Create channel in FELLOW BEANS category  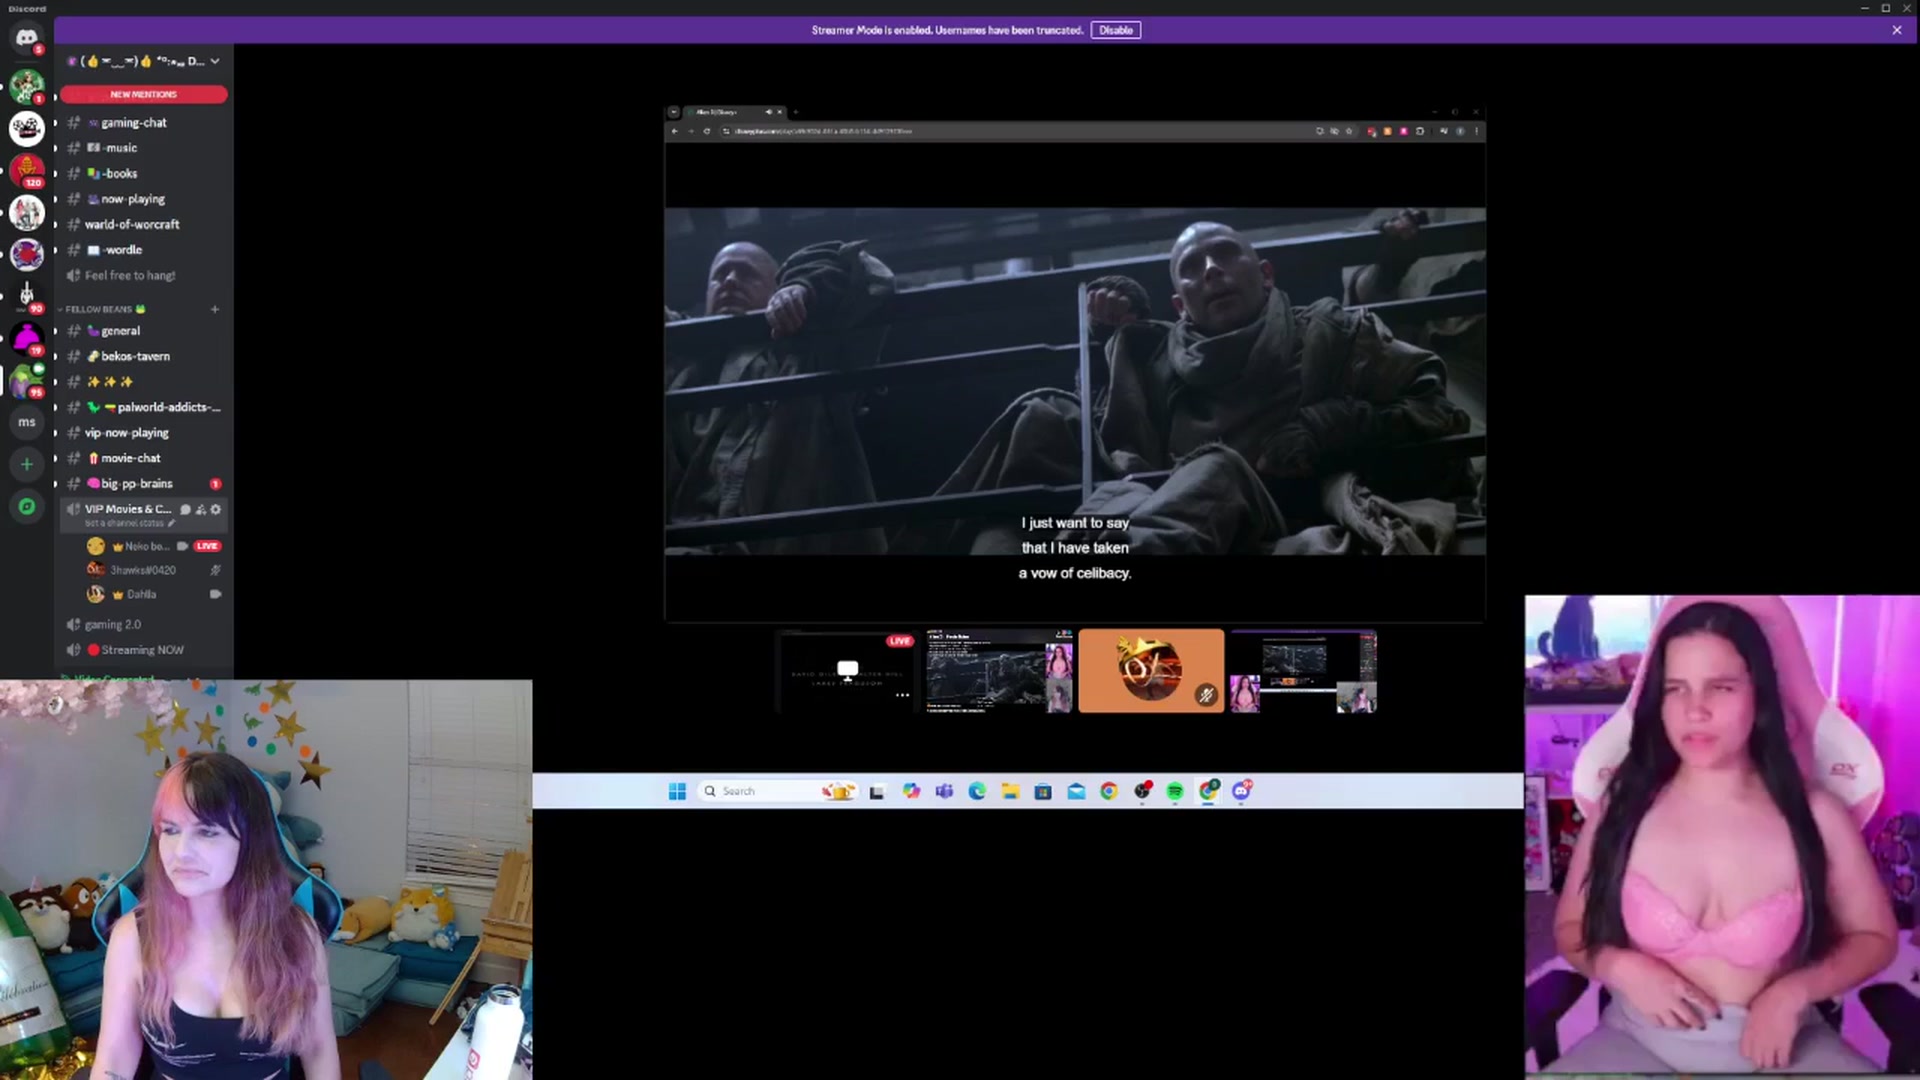click(215, 309)
